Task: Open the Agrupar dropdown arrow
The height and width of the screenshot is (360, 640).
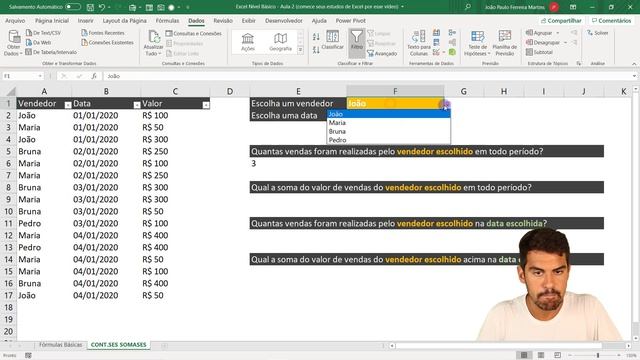Action: [x=558, y=33]
